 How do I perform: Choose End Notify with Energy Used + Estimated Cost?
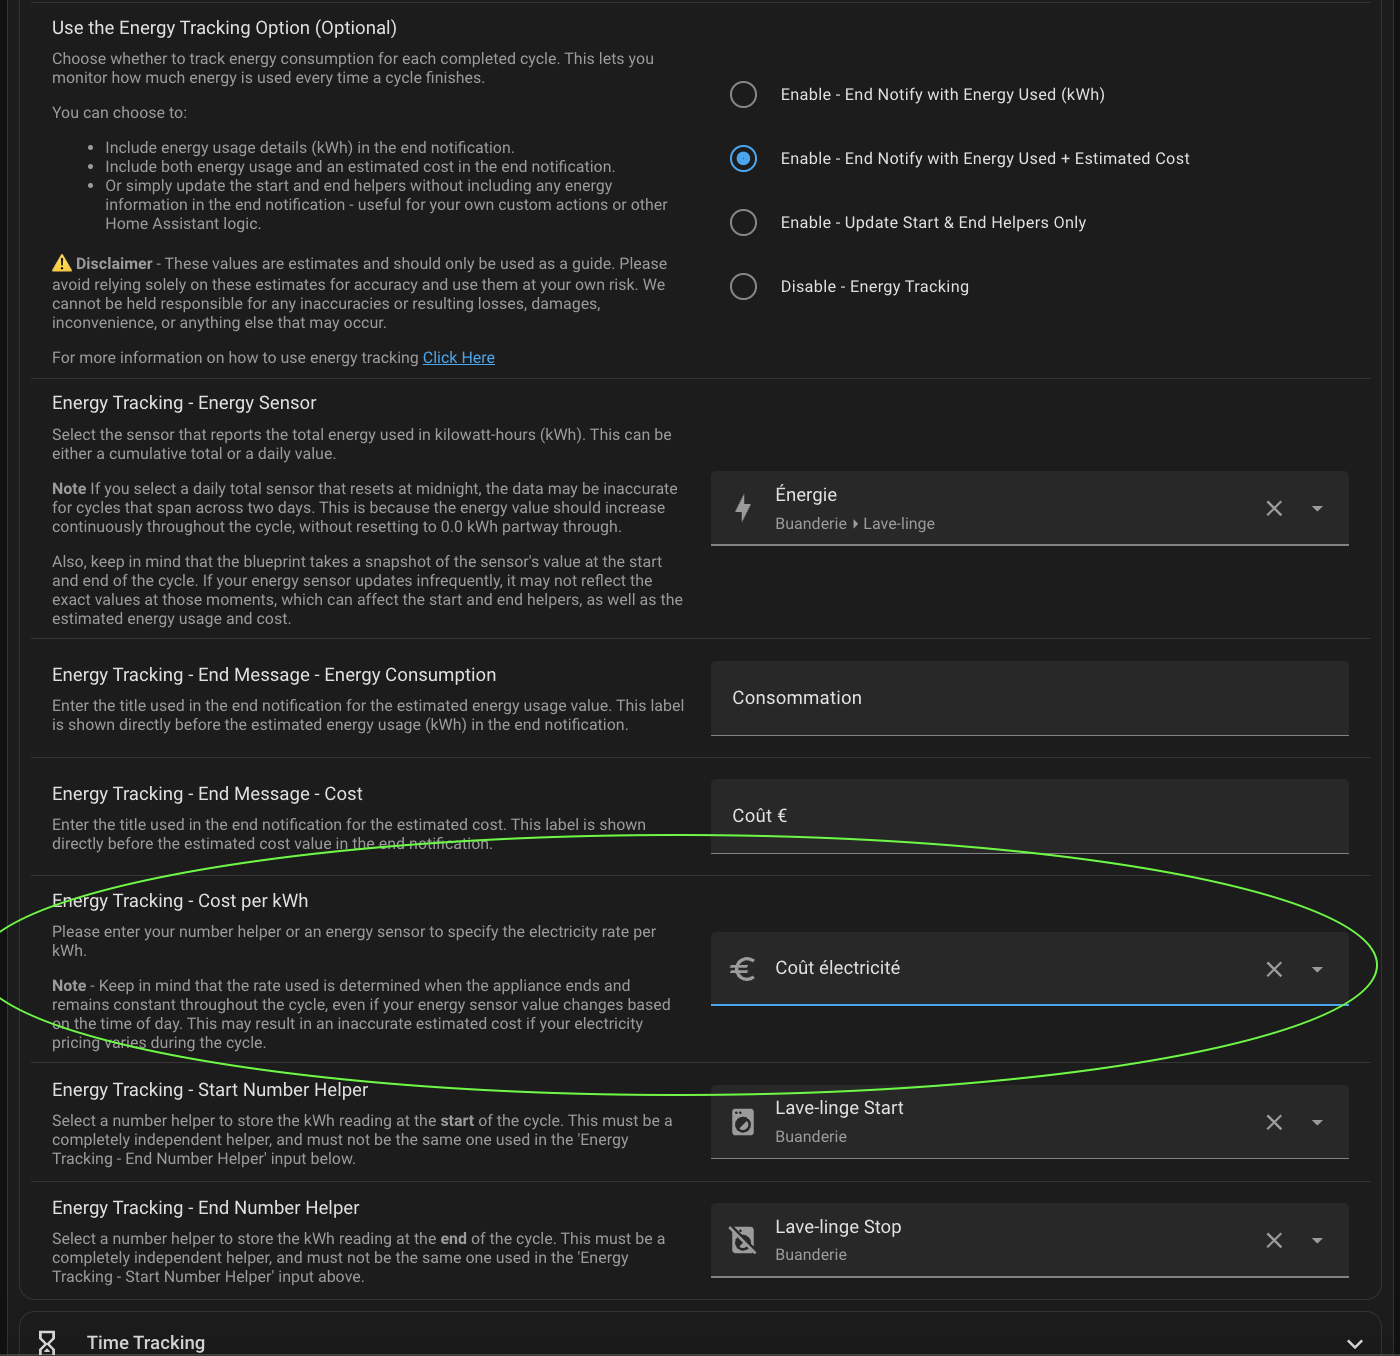click(743, 158)
